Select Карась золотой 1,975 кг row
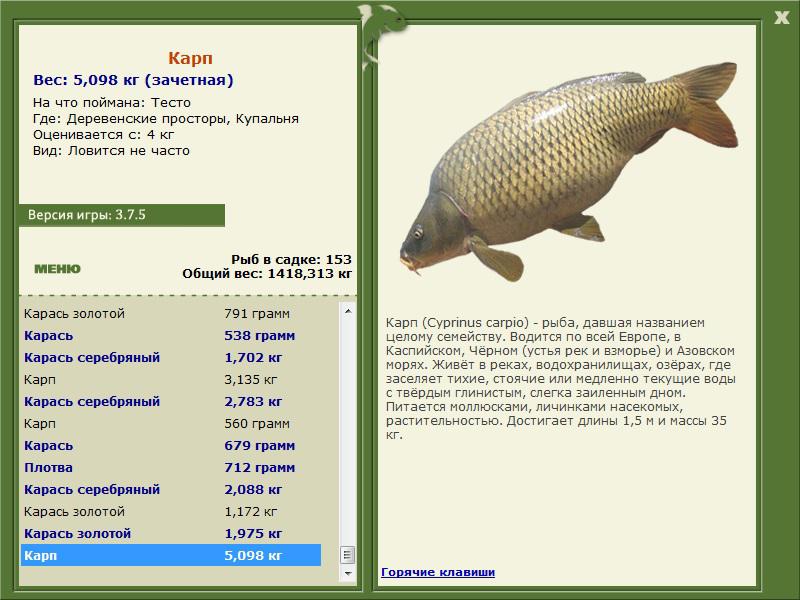The width and height of the screenshot is (800, 600). click(x=171, y=533)
